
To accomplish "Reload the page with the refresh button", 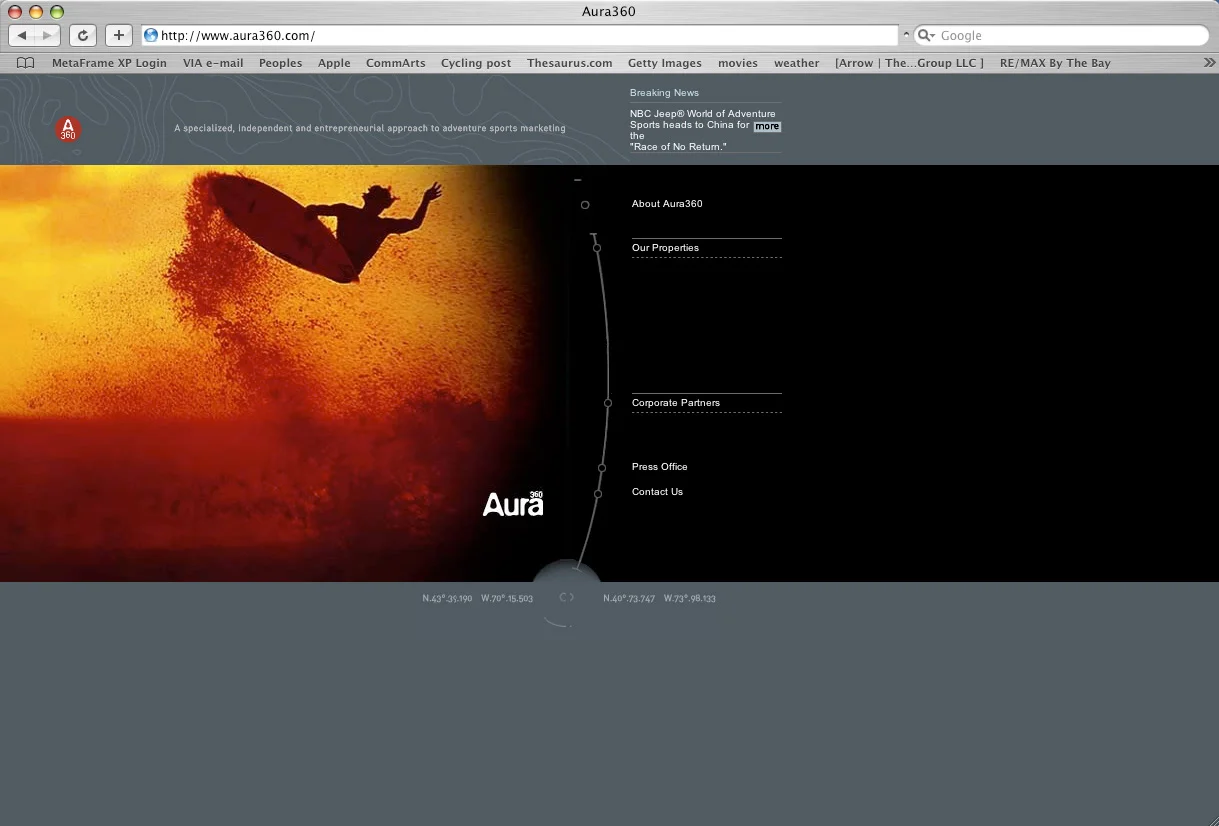I will tap(83, 35).
